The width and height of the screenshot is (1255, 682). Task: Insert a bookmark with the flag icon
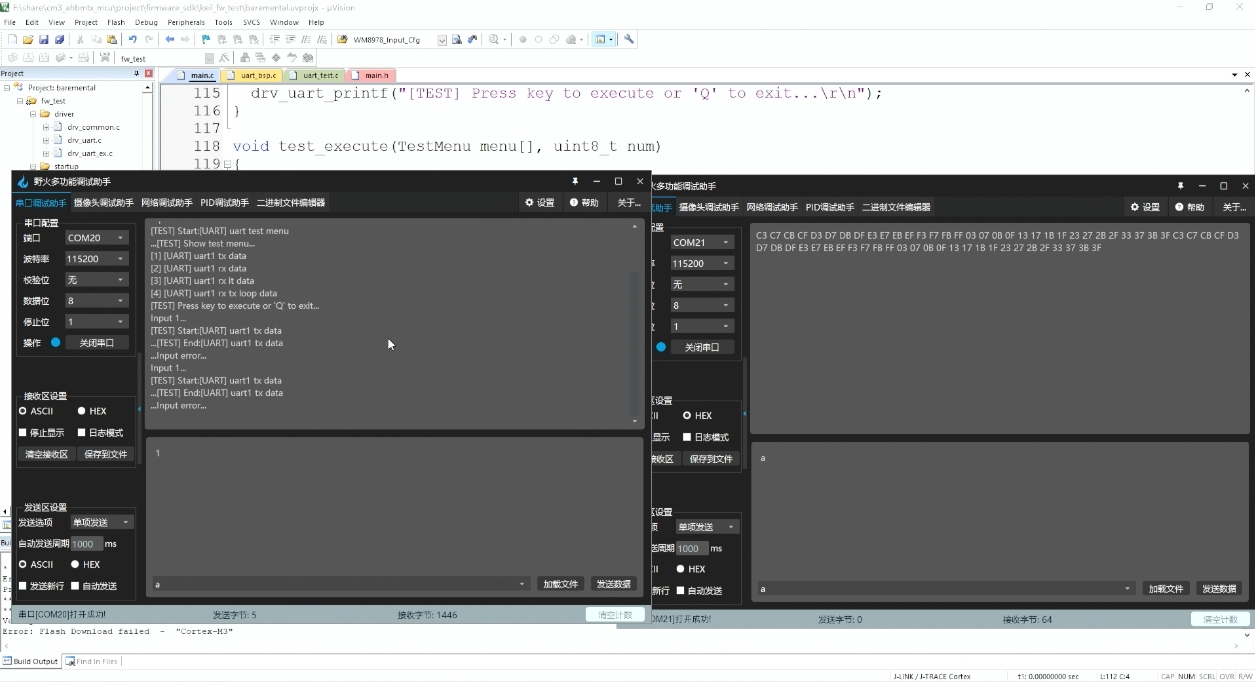pyautogui.click(x=206, y=39)
